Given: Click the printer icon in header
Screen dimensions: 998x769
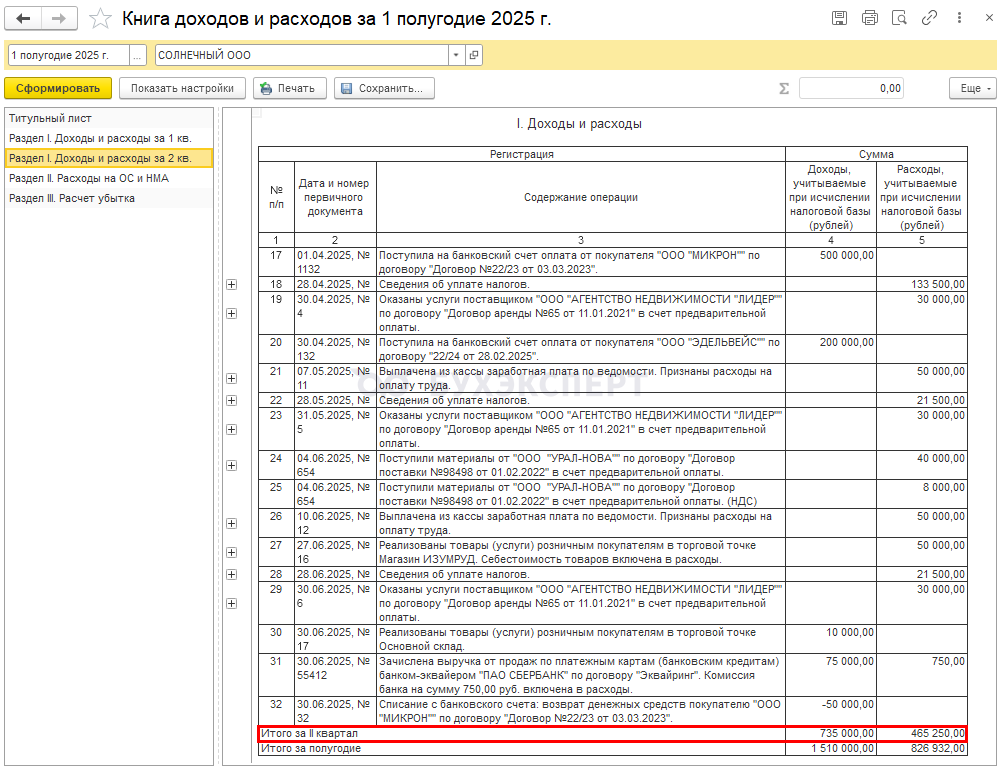Looking at the screenshot, I should tap(869, 18).
